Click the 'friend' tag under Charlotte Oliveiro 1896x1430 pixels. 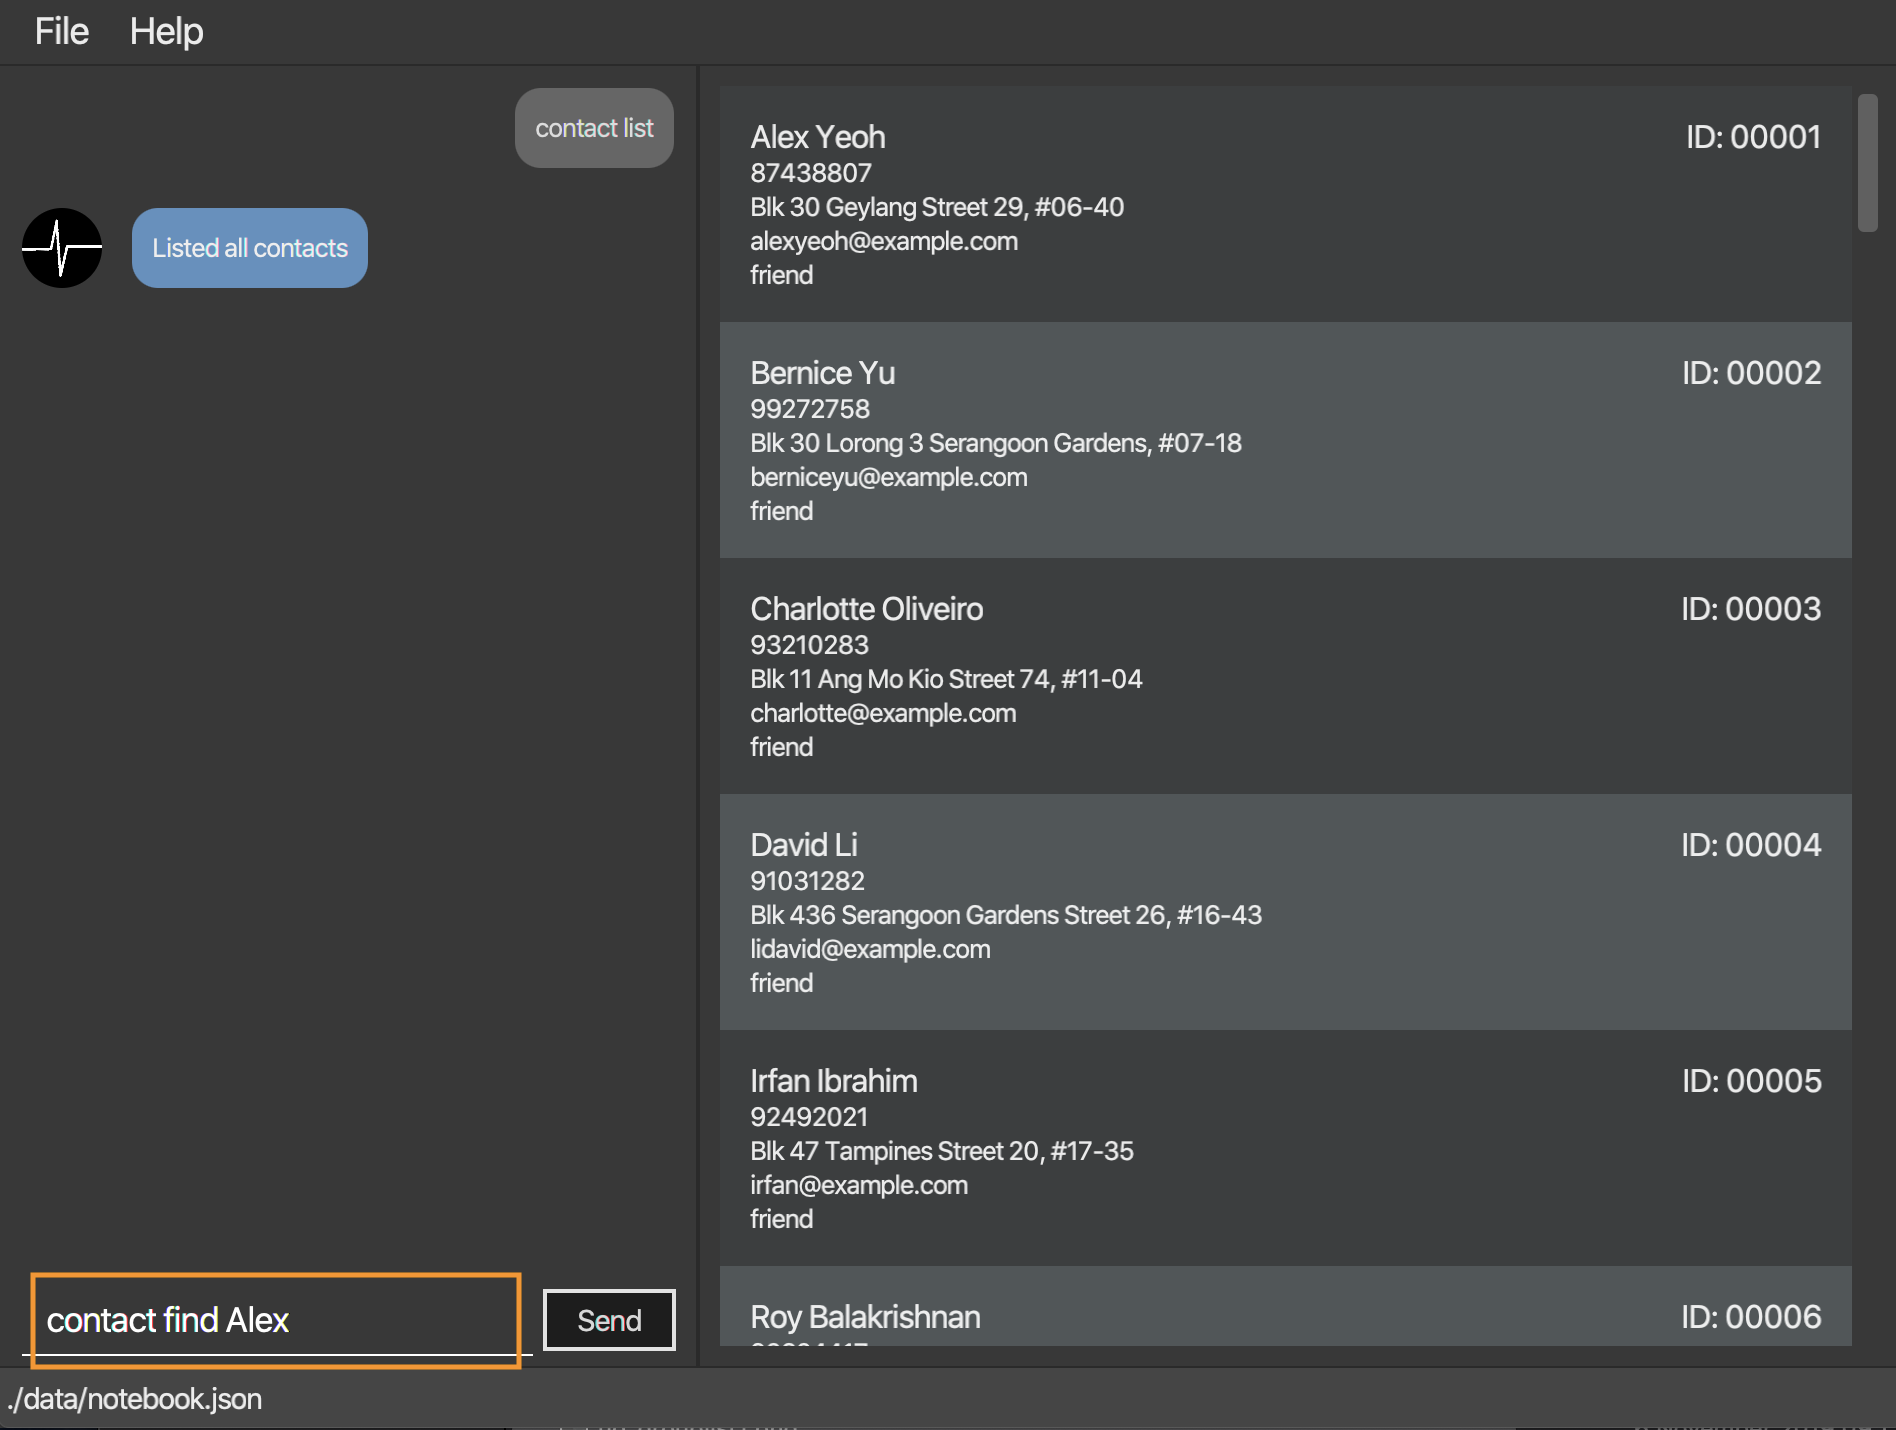[782, 747]
